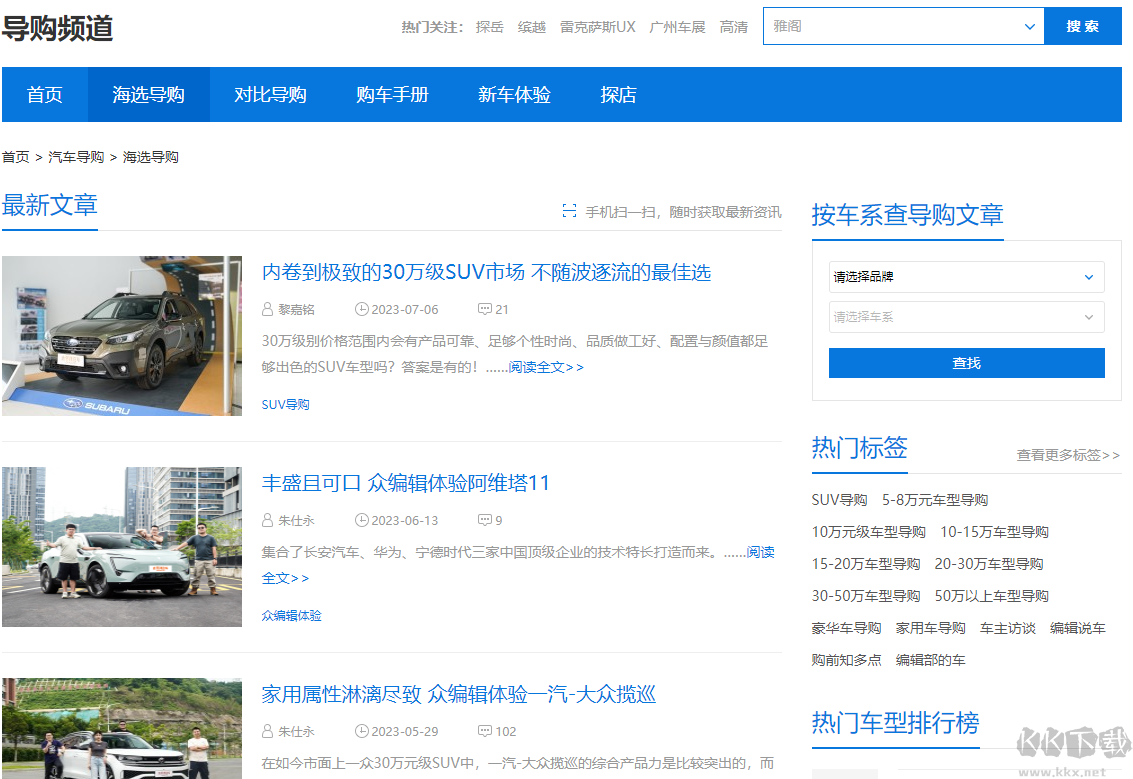Click the comment icon showing 21 comments
This screenshot has height=779, width=1133.
[x=485, y=309]
